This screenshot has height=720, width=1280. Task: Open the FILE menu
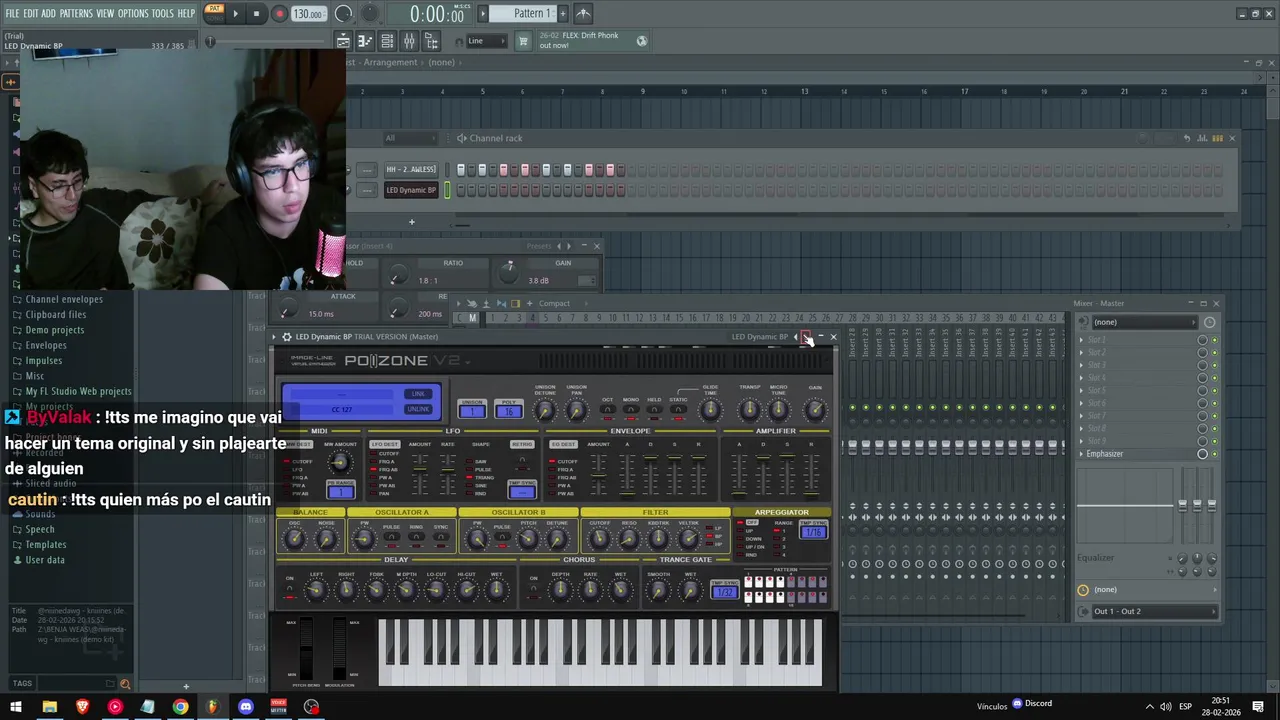point(12,13)
